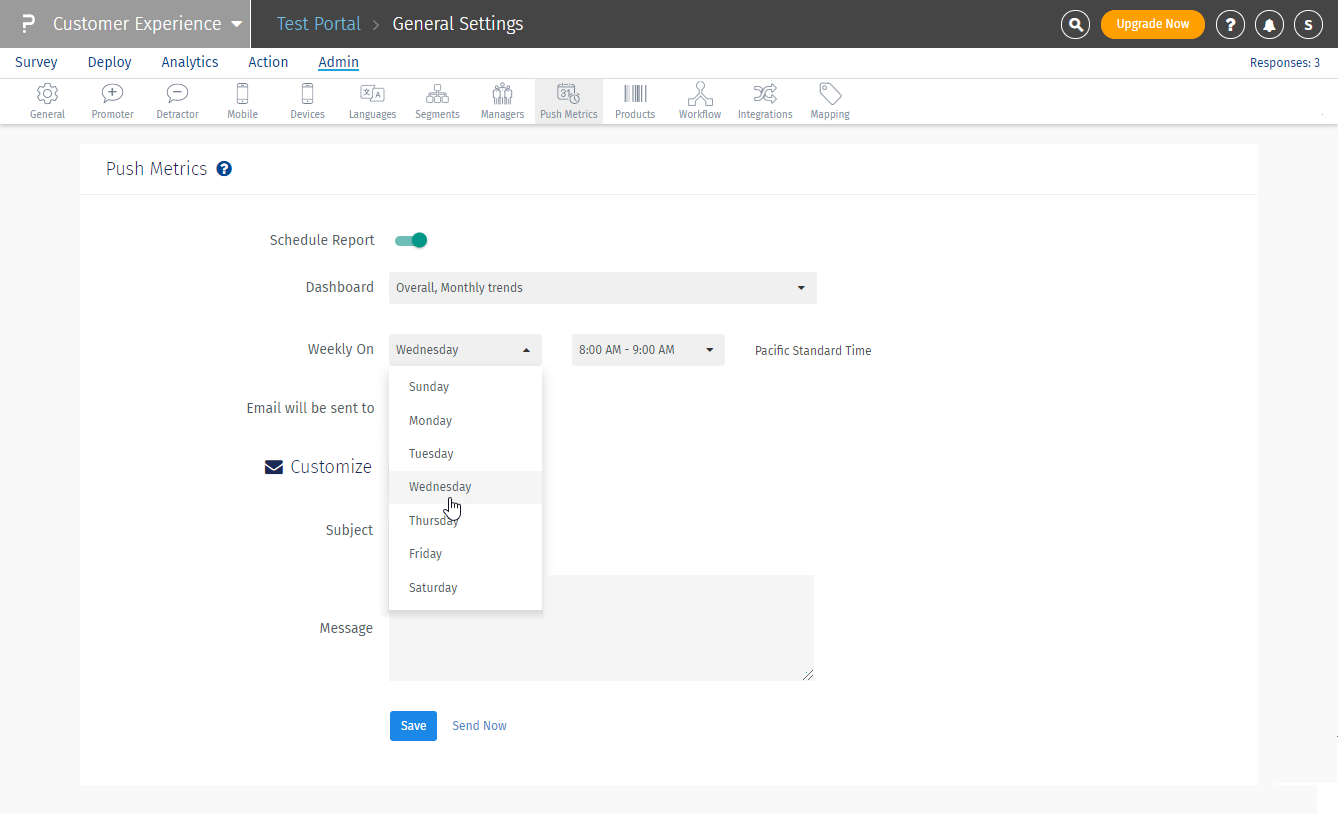Switch to the Analytics tab
Viewport: 1338px width, 814px height.
[189, 62]
